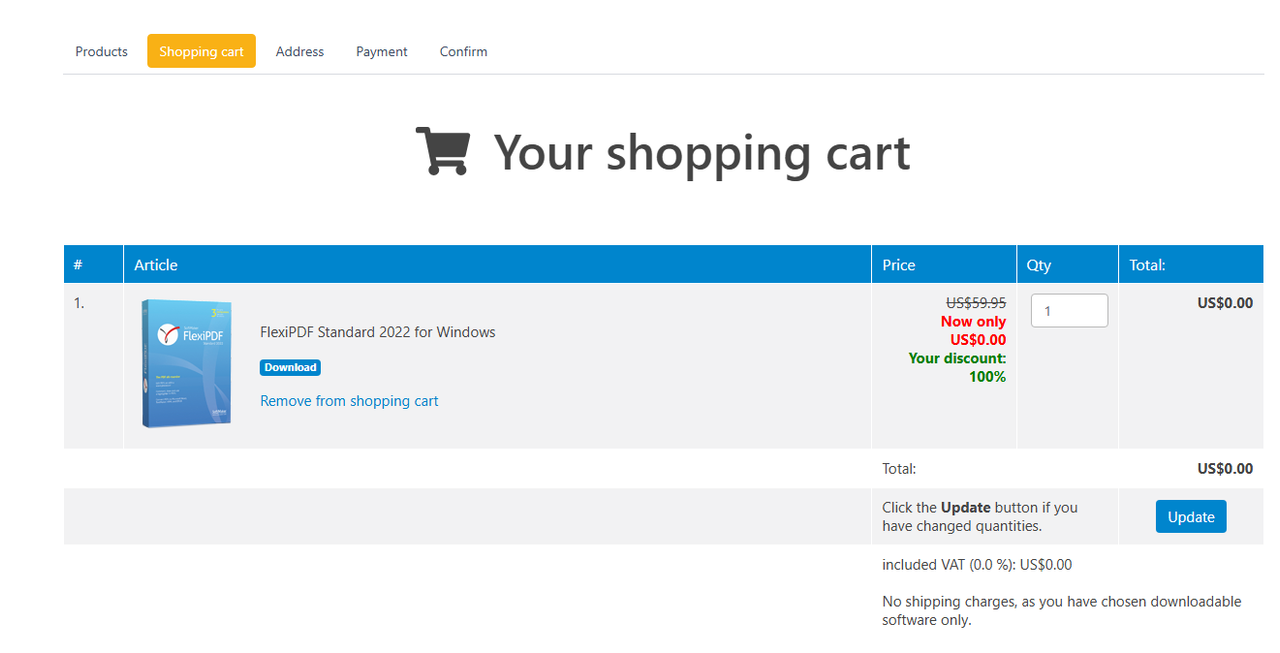Click the shopping cart icon beside heading
1280x653 pixels.
(443, 151)
